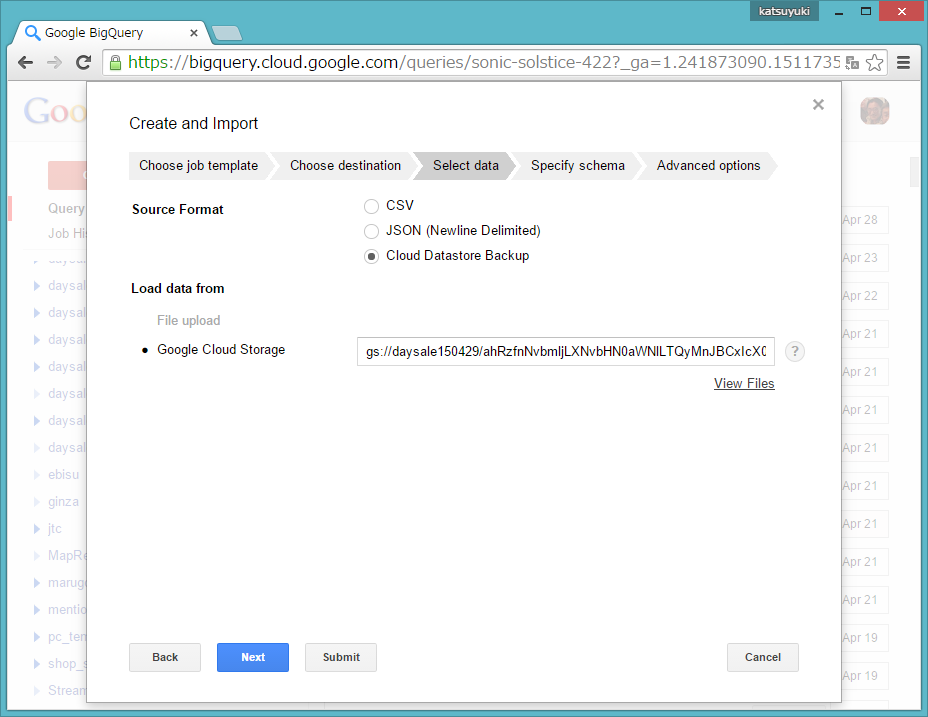928x717 pixels.
Task: Click the Submit button
Action: pos(341,657)
